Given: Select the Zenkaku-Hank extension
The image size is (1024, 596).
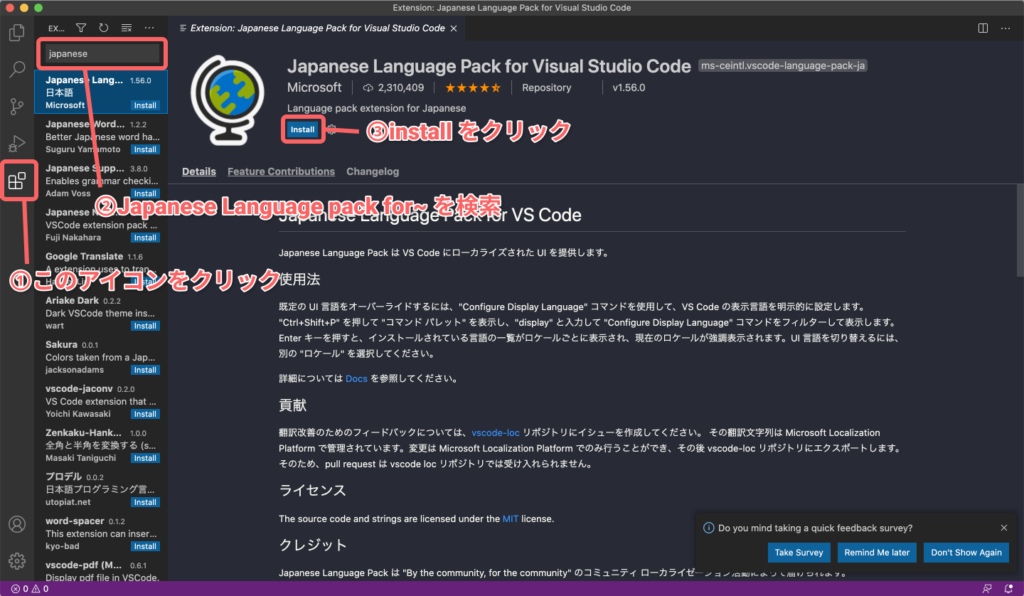Looking at the screenshot, I should [x=101, y=445].
